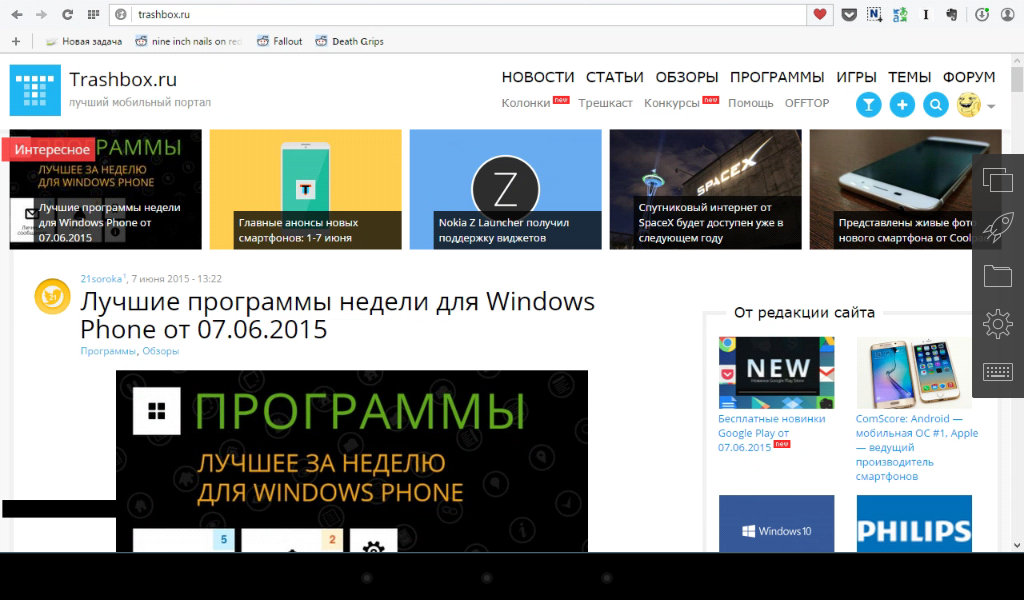Screen dimensions: 1024x600
Task: Go to Трешкаст submenu link
Action: coord(605,103)
